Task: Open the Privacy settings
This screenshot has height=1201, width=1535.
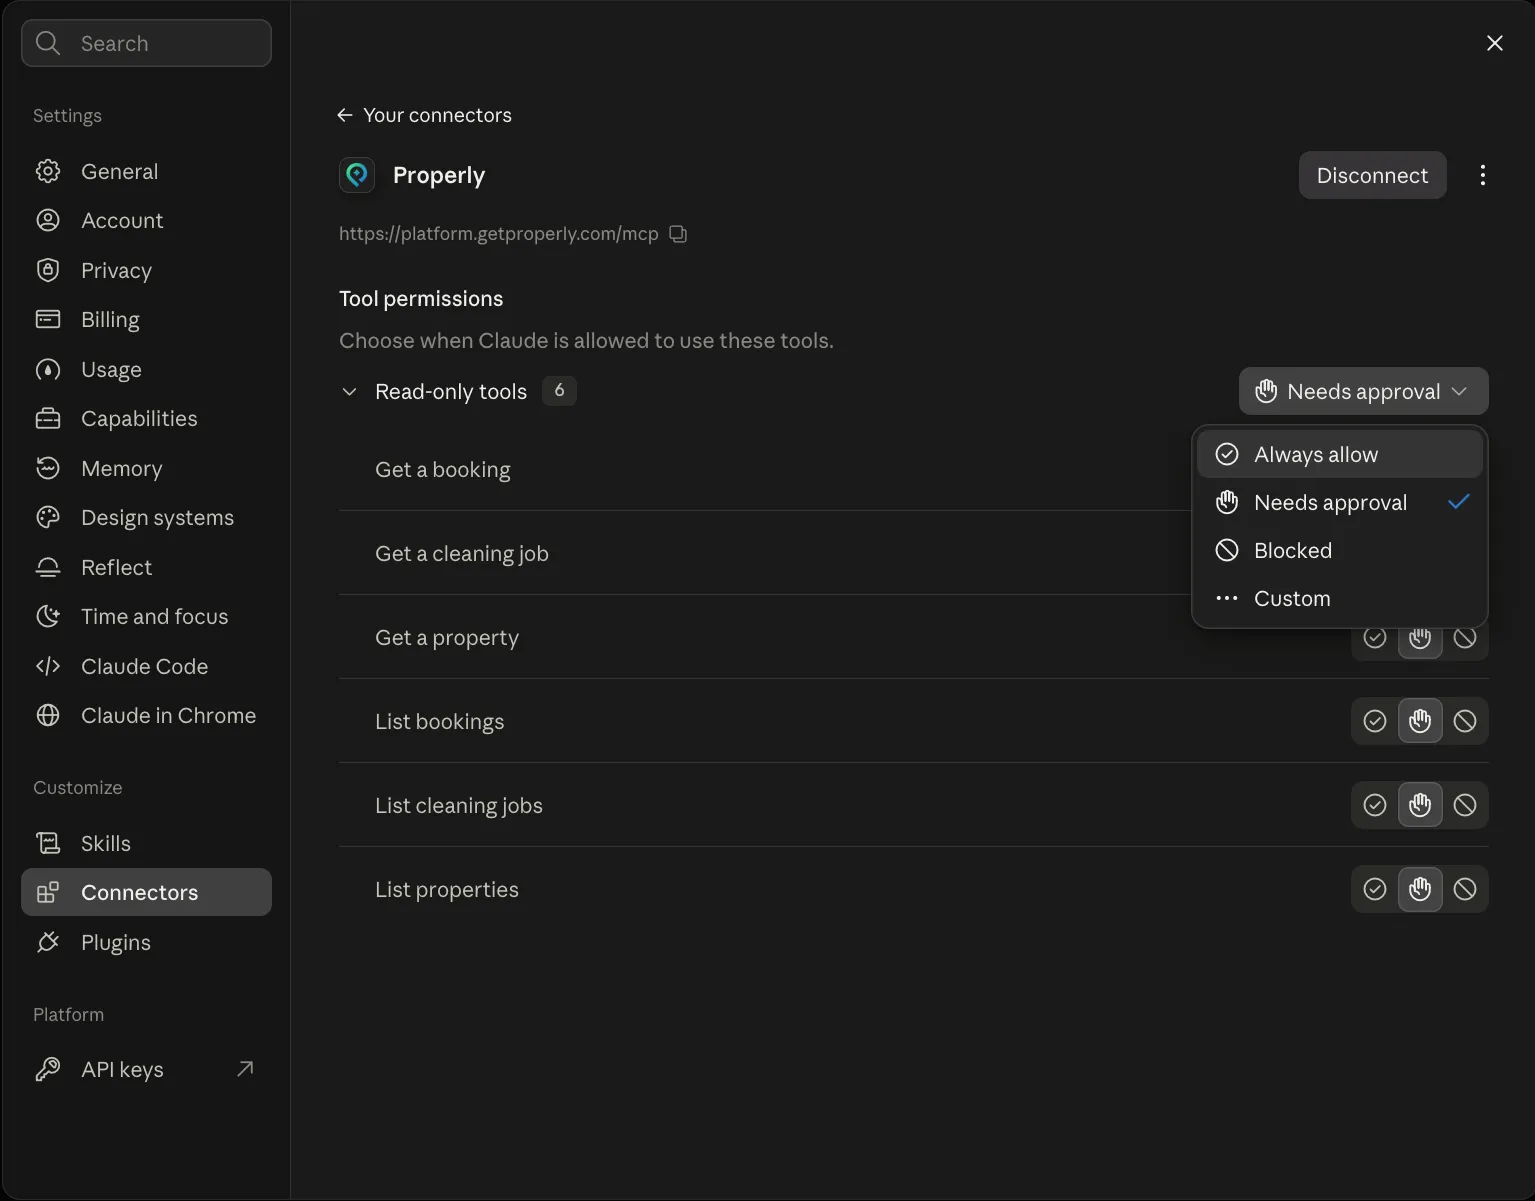Action: [146, 270]
